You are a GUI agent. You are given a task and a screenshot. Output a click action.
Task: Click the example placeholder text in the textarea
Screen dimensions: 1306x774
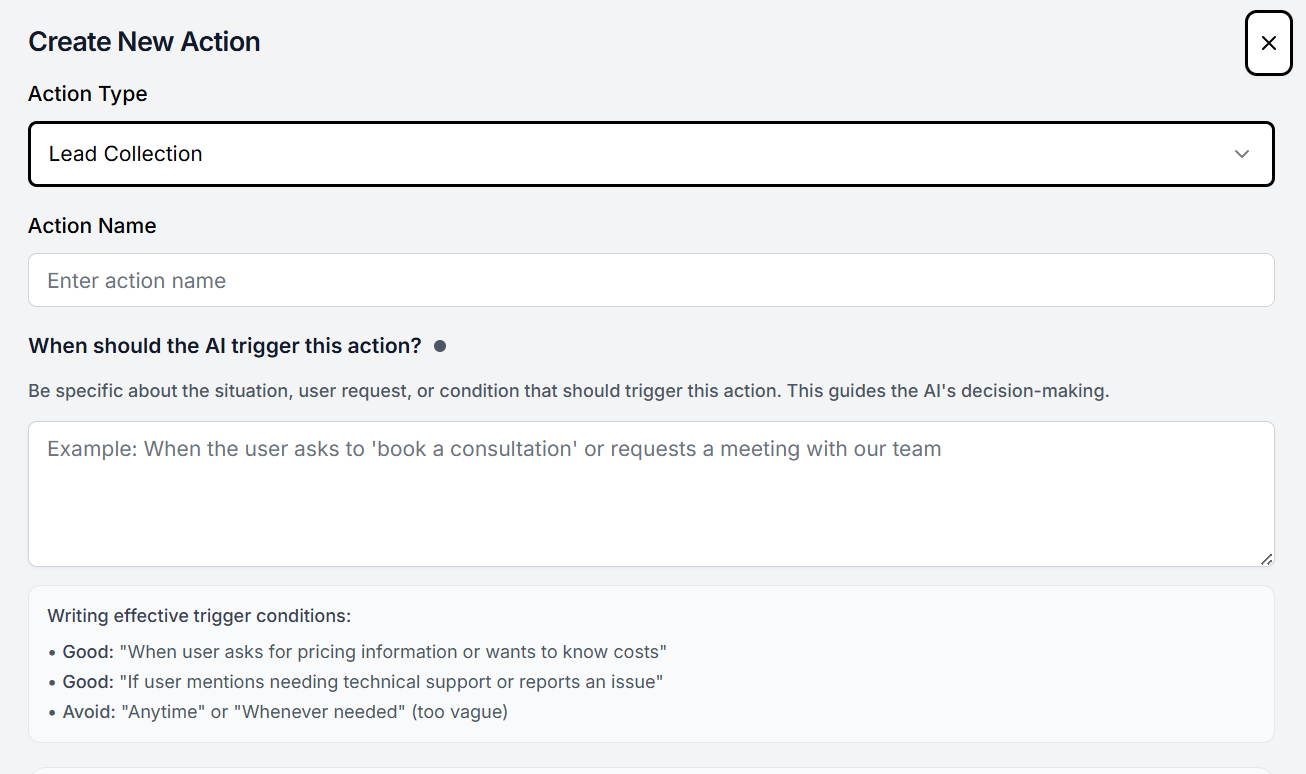pos(493,448)
